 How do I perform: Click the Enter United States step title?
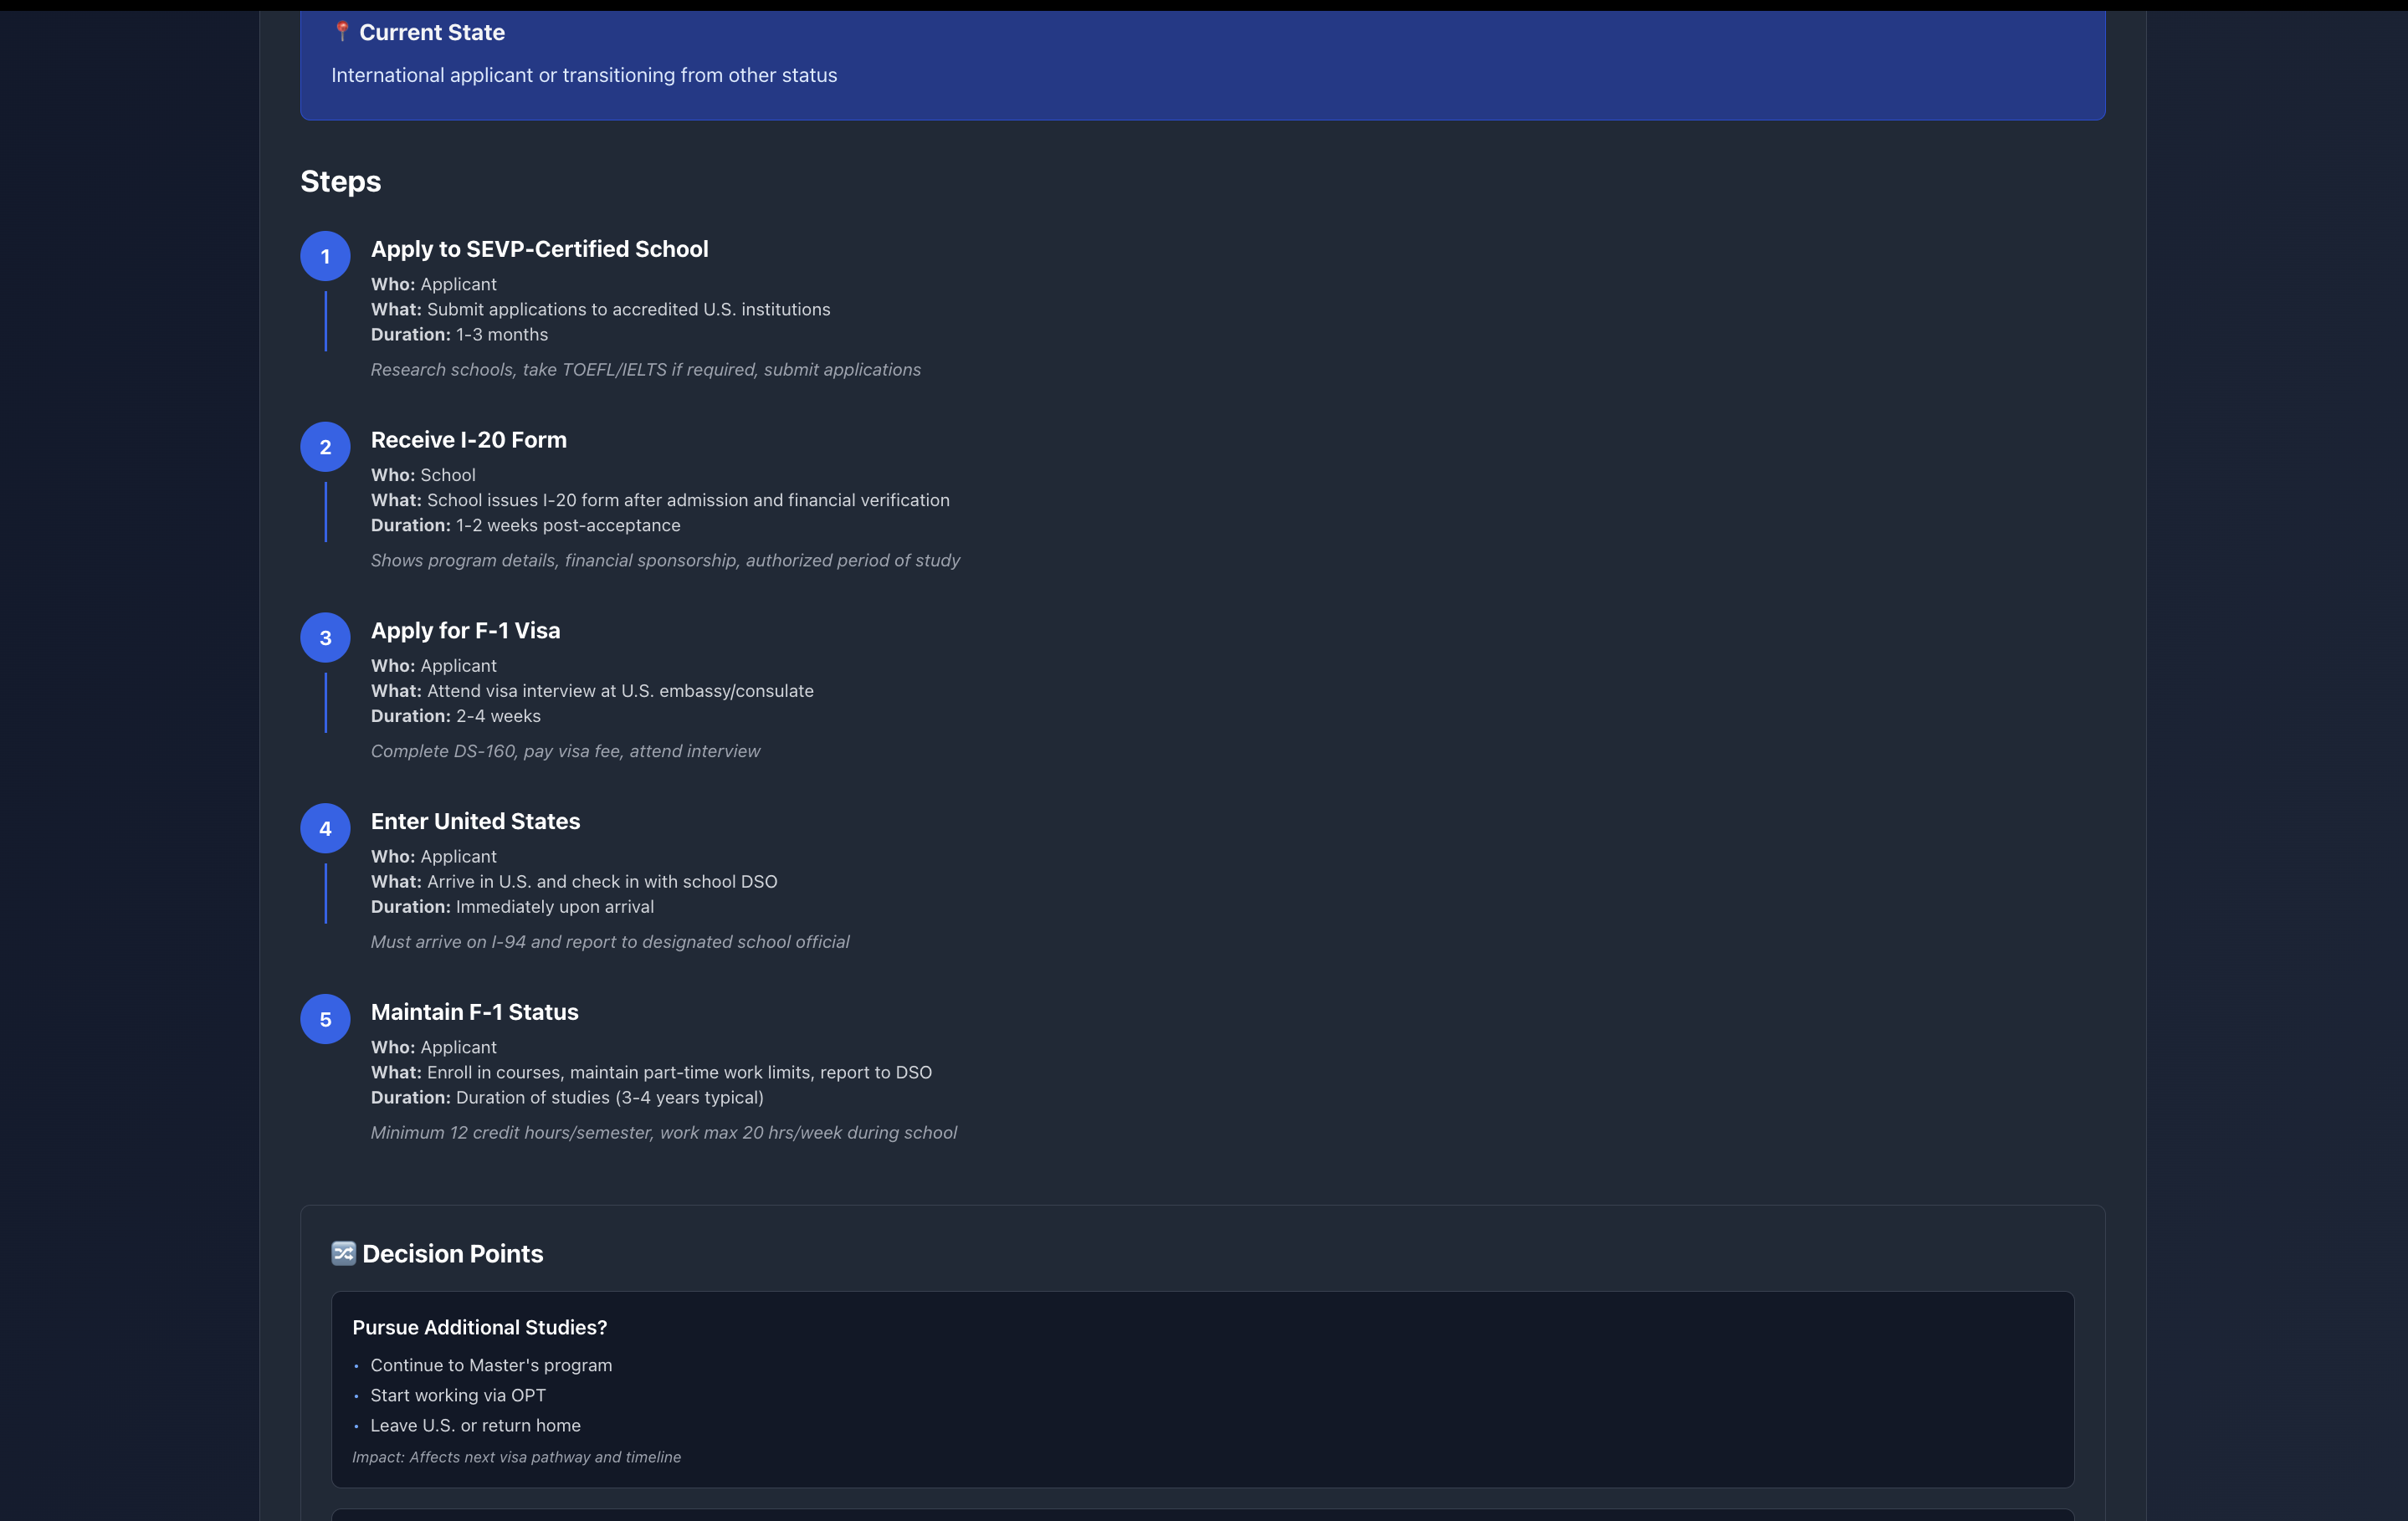tap(475, 821)
